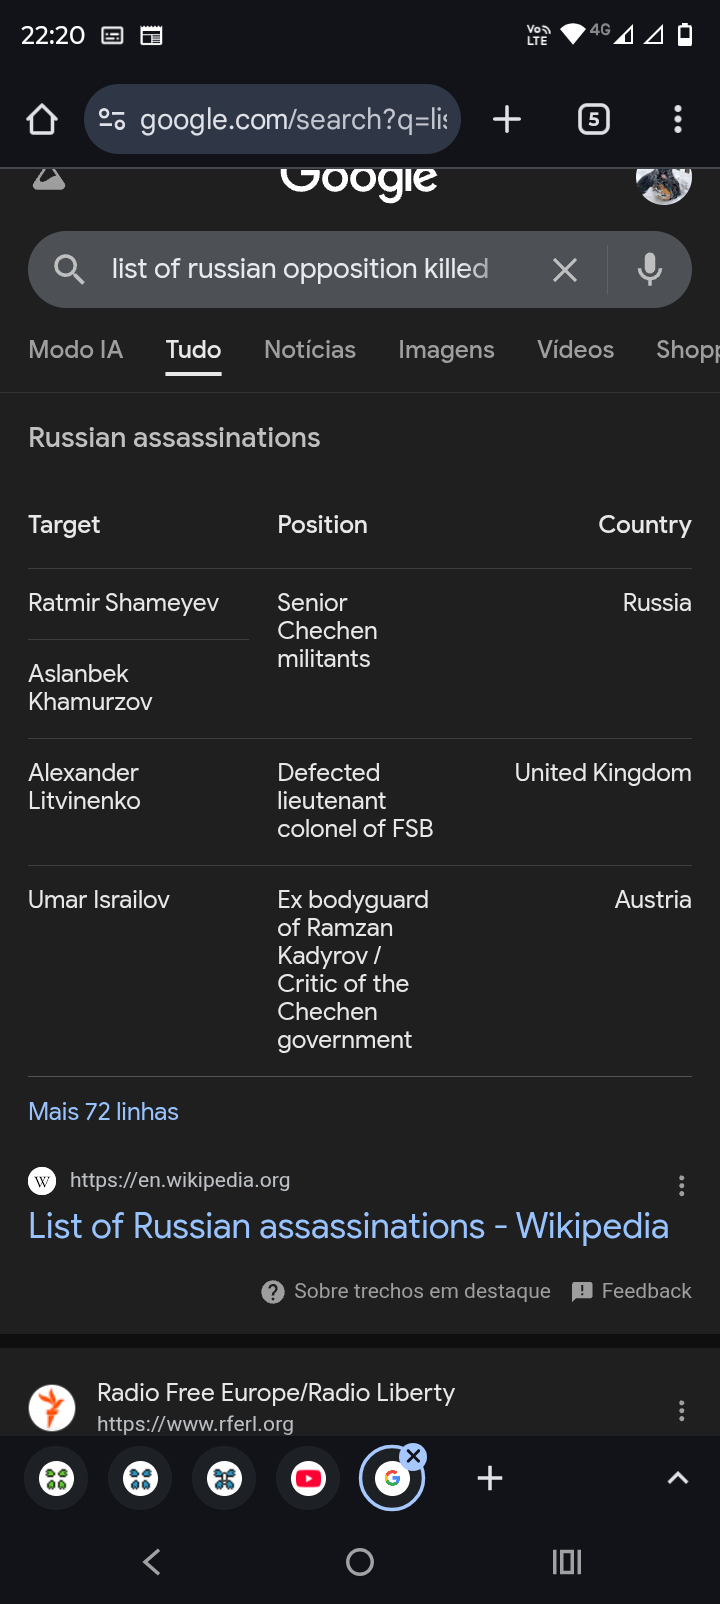Image resolution: width=720 pixels, height=1604 pixels.
Task: Close the active Google tab in strip
Action: pyautogui.click(x=413, y=1457)
